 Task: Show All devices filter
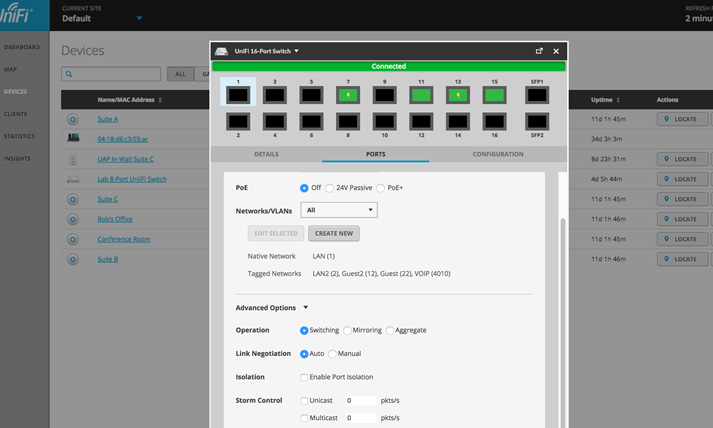tap(181, 74)
